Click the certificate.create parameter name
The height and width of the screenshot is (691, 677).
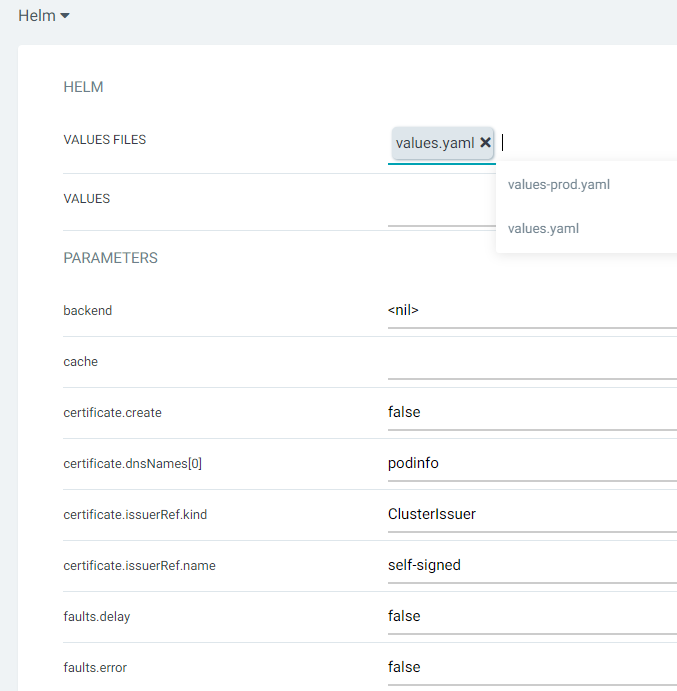[x=112, y=413]
